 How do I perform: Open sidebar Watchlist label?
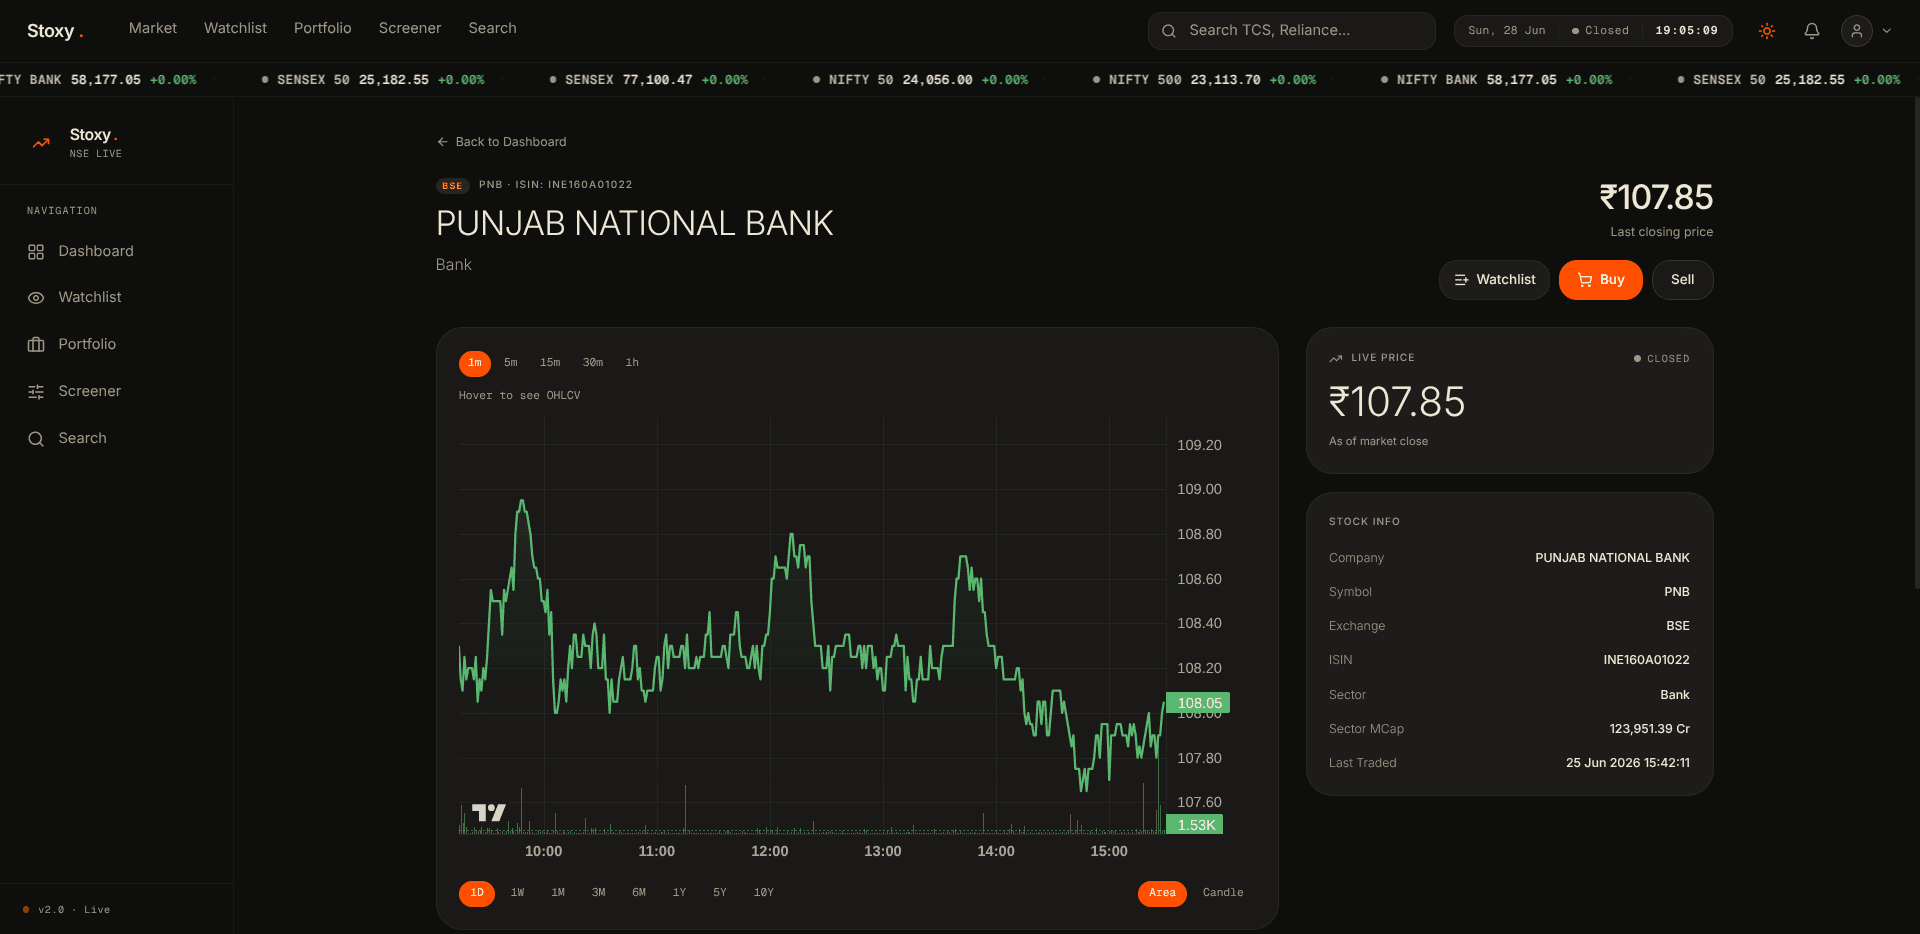coord(90,297)
